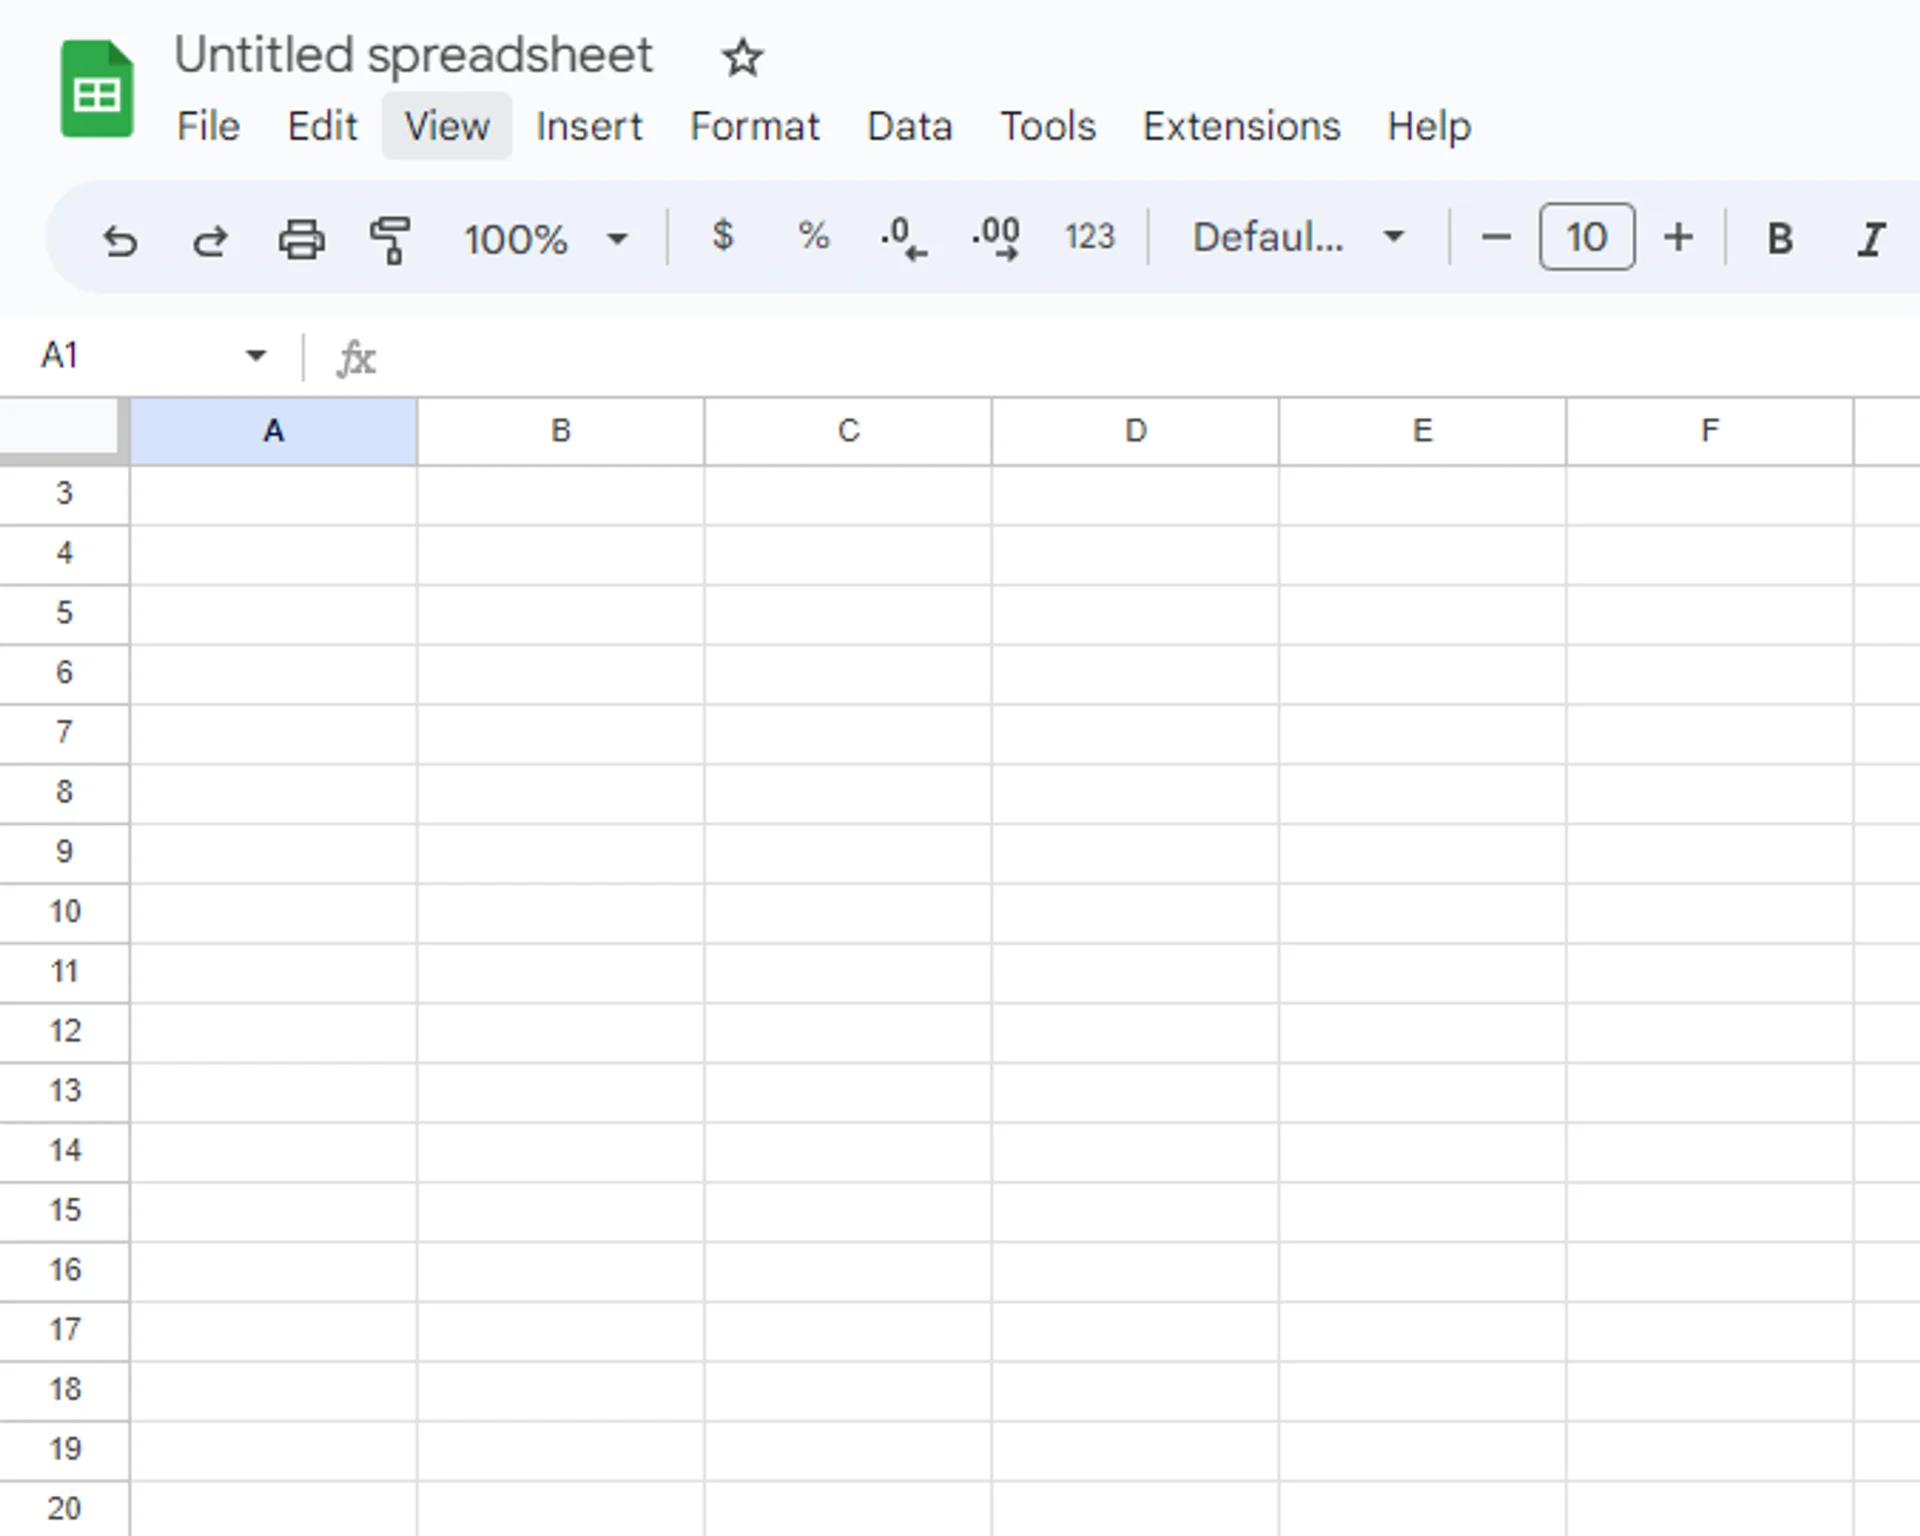Open the Insert menu
Screen dimensions: 1920x1536
click(x=589, y=127)
